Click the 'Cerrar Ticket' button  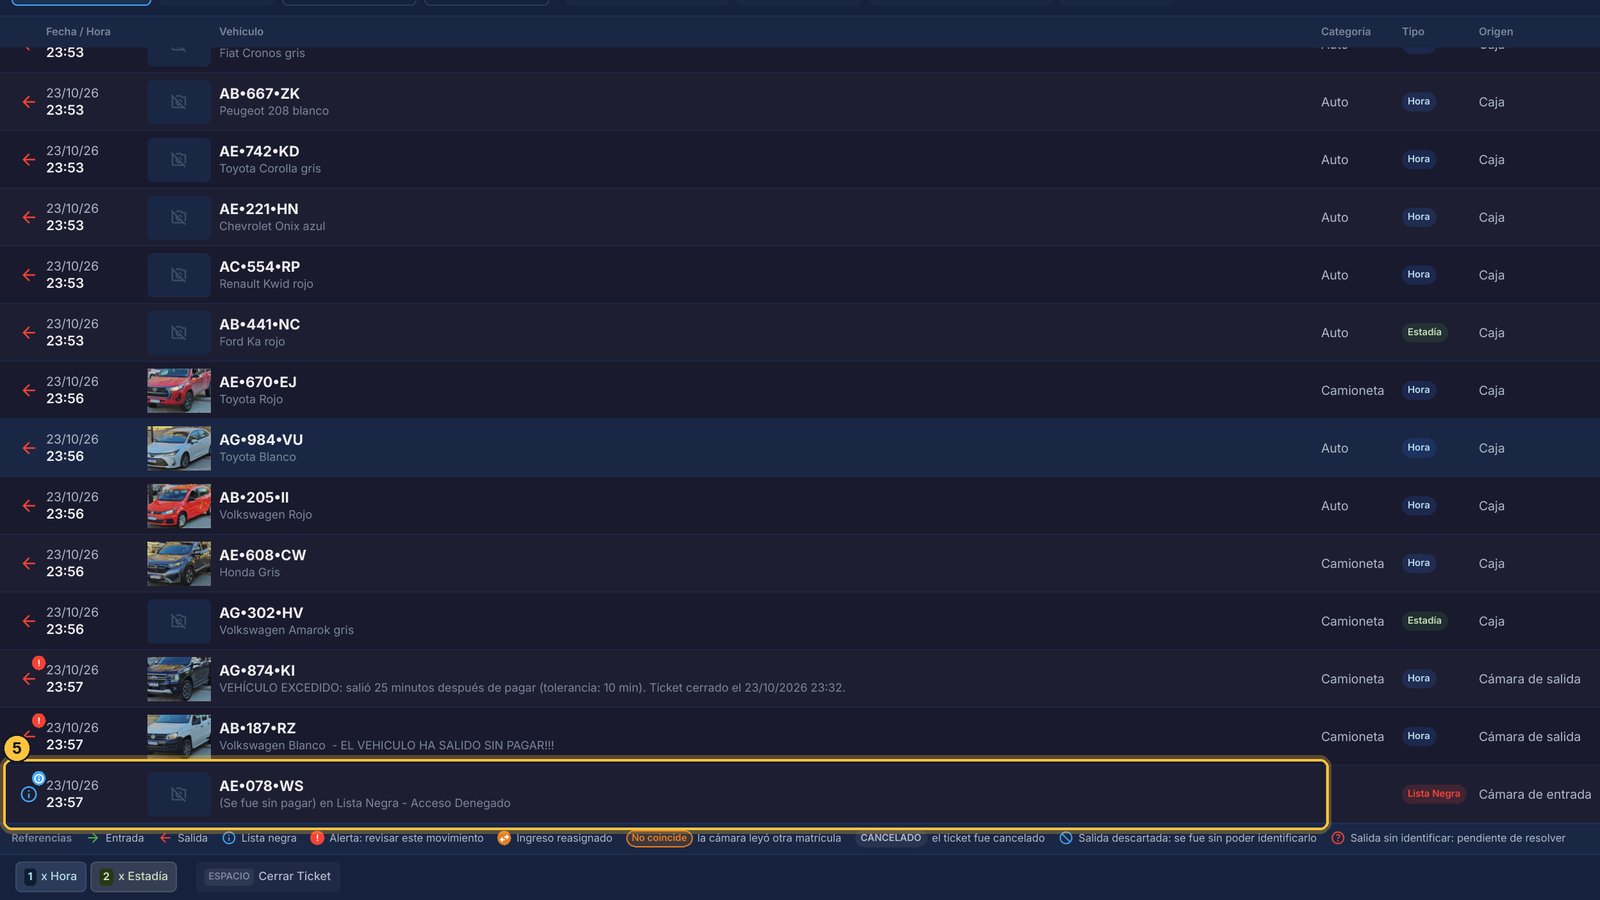coord(269,877)
